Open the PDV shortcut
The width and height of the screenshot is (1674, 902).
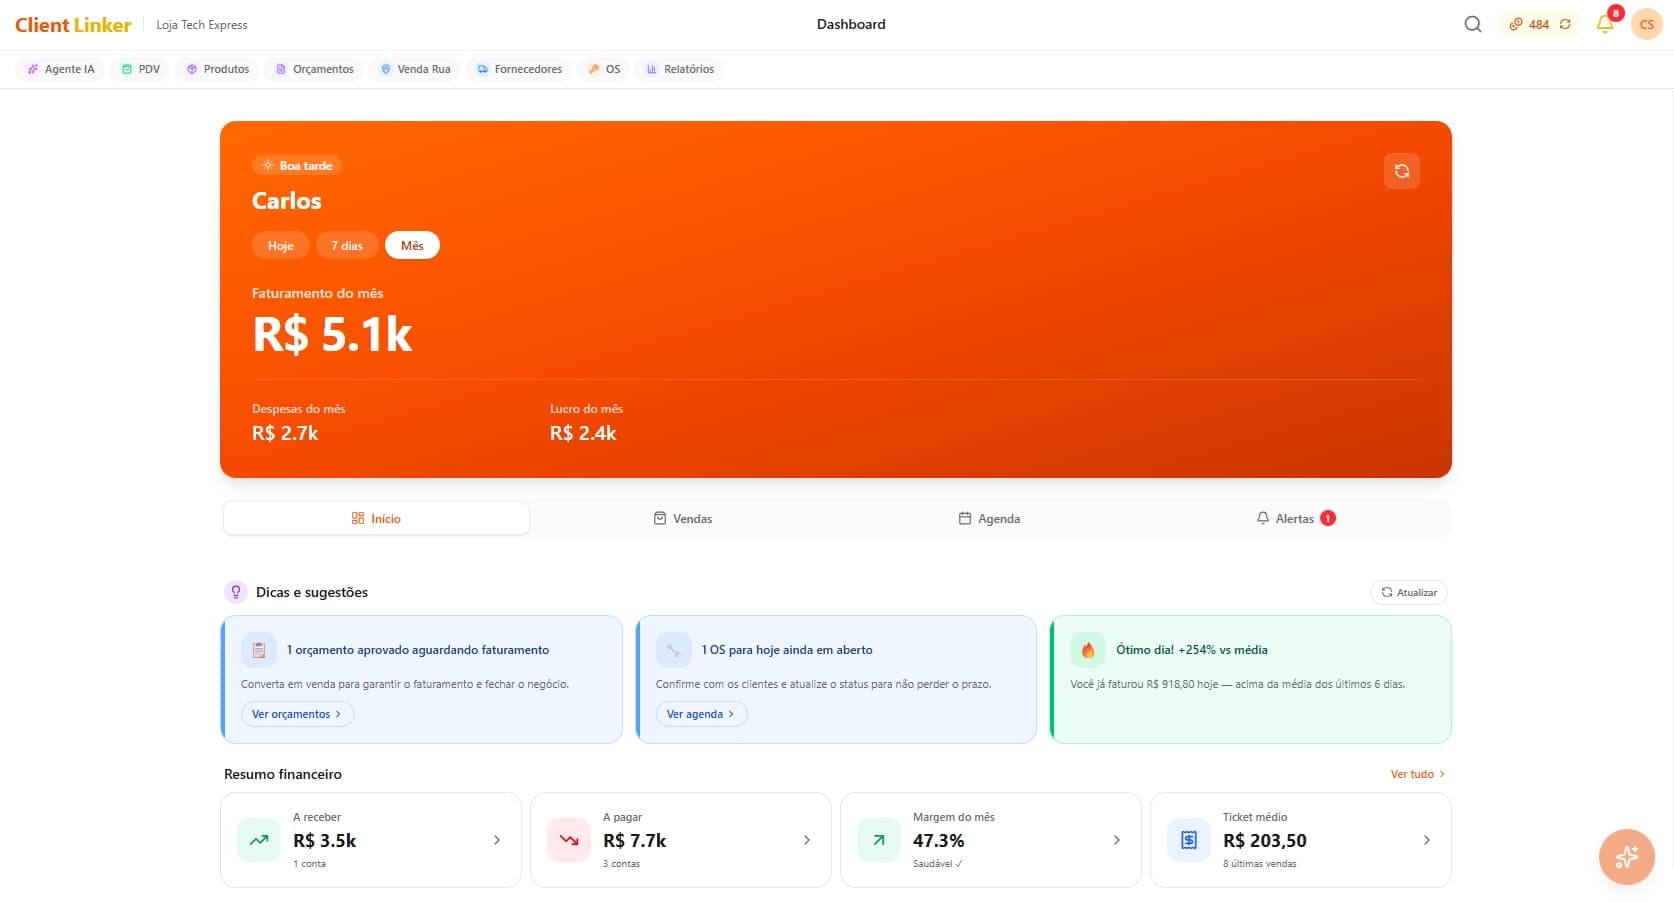[x=141, y=69]
